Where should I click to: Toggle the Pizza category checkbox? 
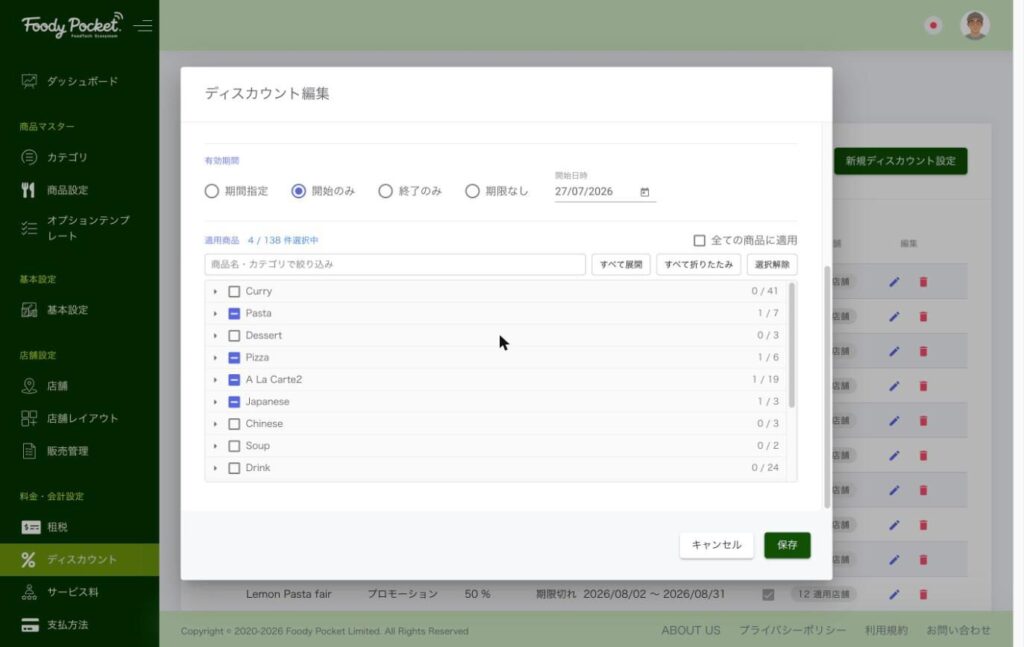(x=234, y=358)
